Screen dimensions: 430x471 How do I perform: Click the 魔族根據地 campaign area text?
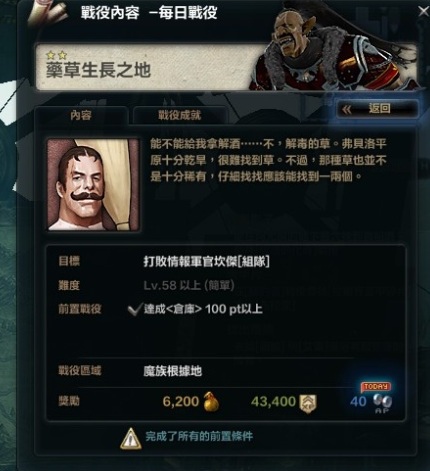coord(173,371)
